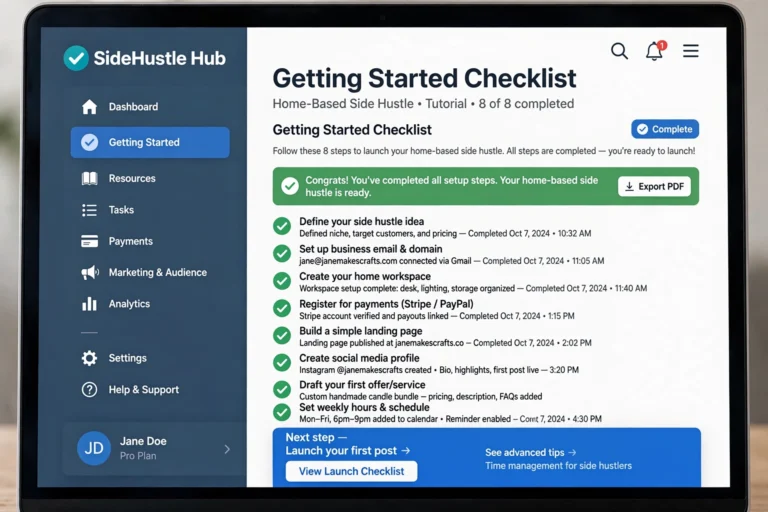This screenshot has width=768, height=512.
Task: Click the Export PDF button
Action: [654, 187]
